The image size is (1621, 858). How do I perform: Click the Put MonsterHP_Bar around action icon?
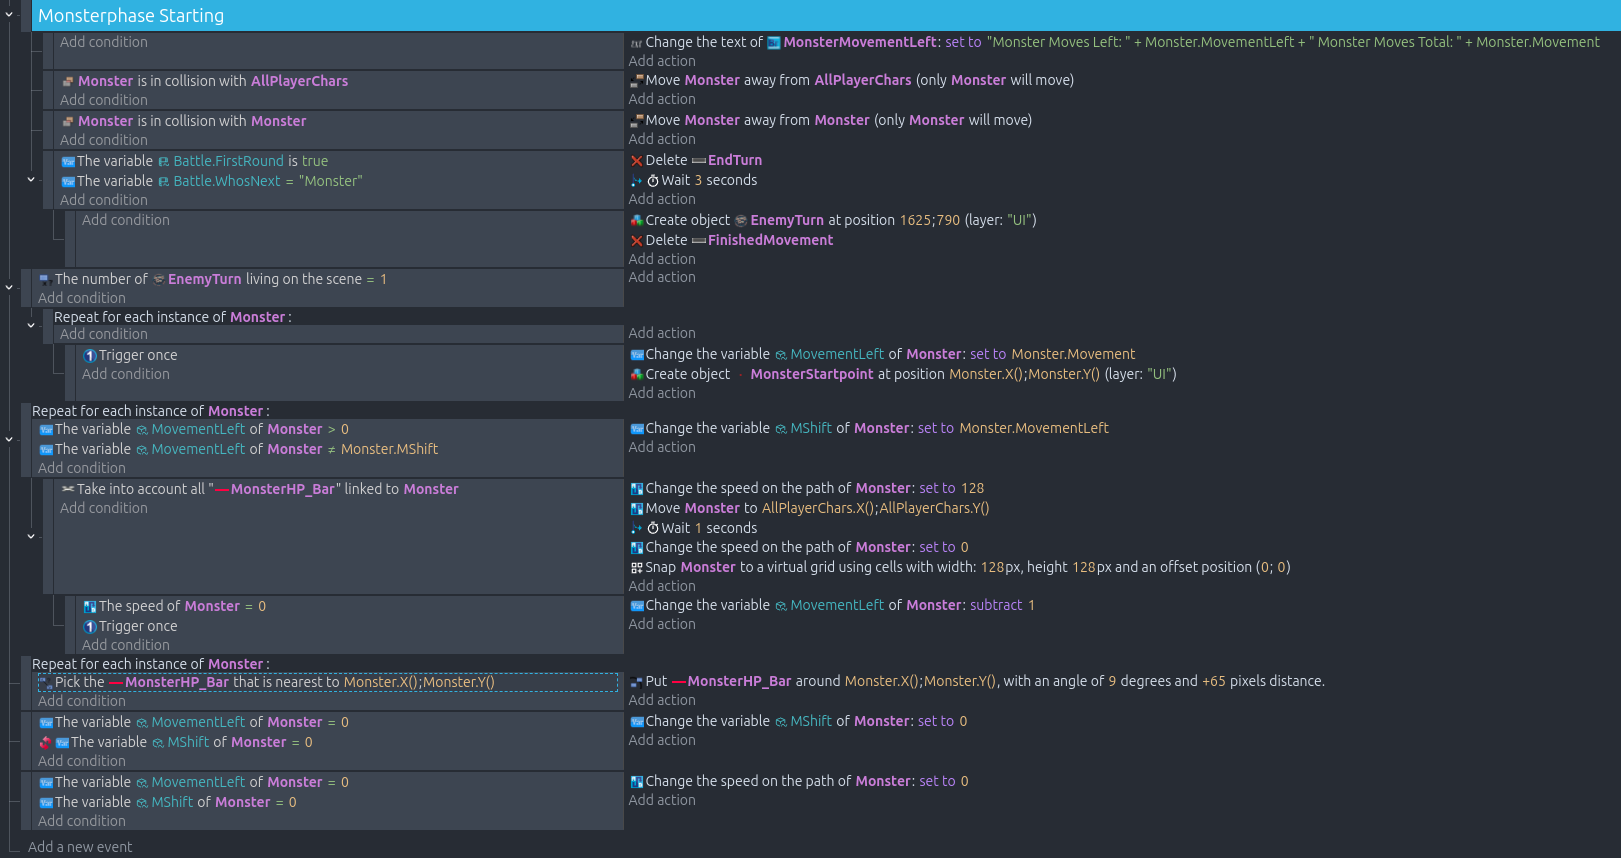[x=636, y=682]
